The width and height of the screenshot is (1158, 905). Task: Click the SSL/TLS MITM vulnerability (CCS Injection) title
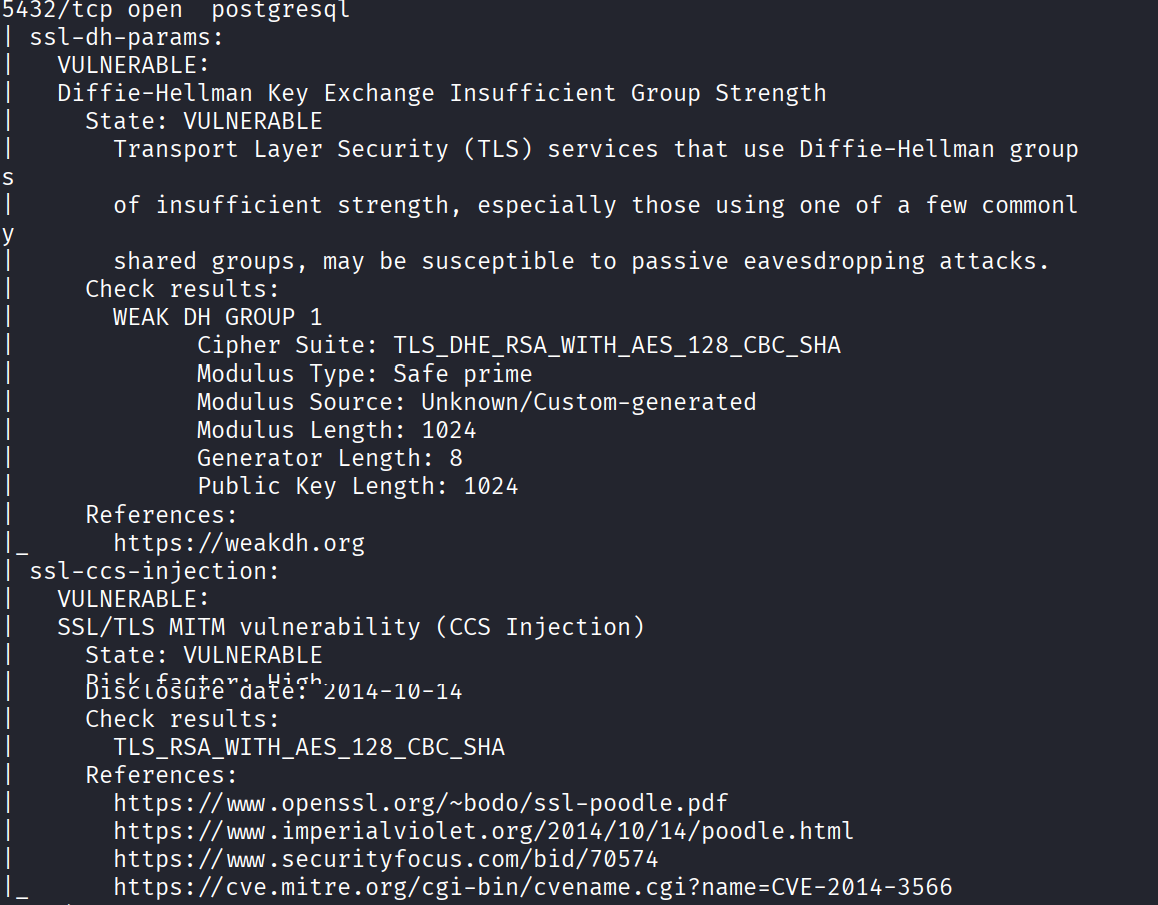350,627
